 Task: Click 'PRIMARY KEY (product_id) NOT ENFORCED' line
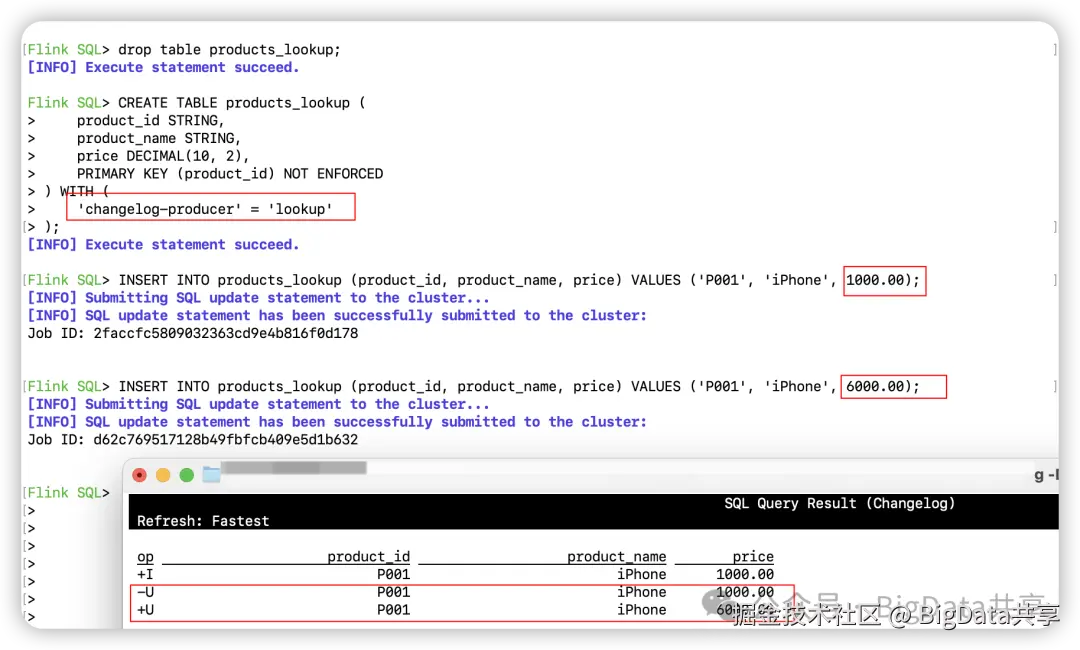[230, 174]
